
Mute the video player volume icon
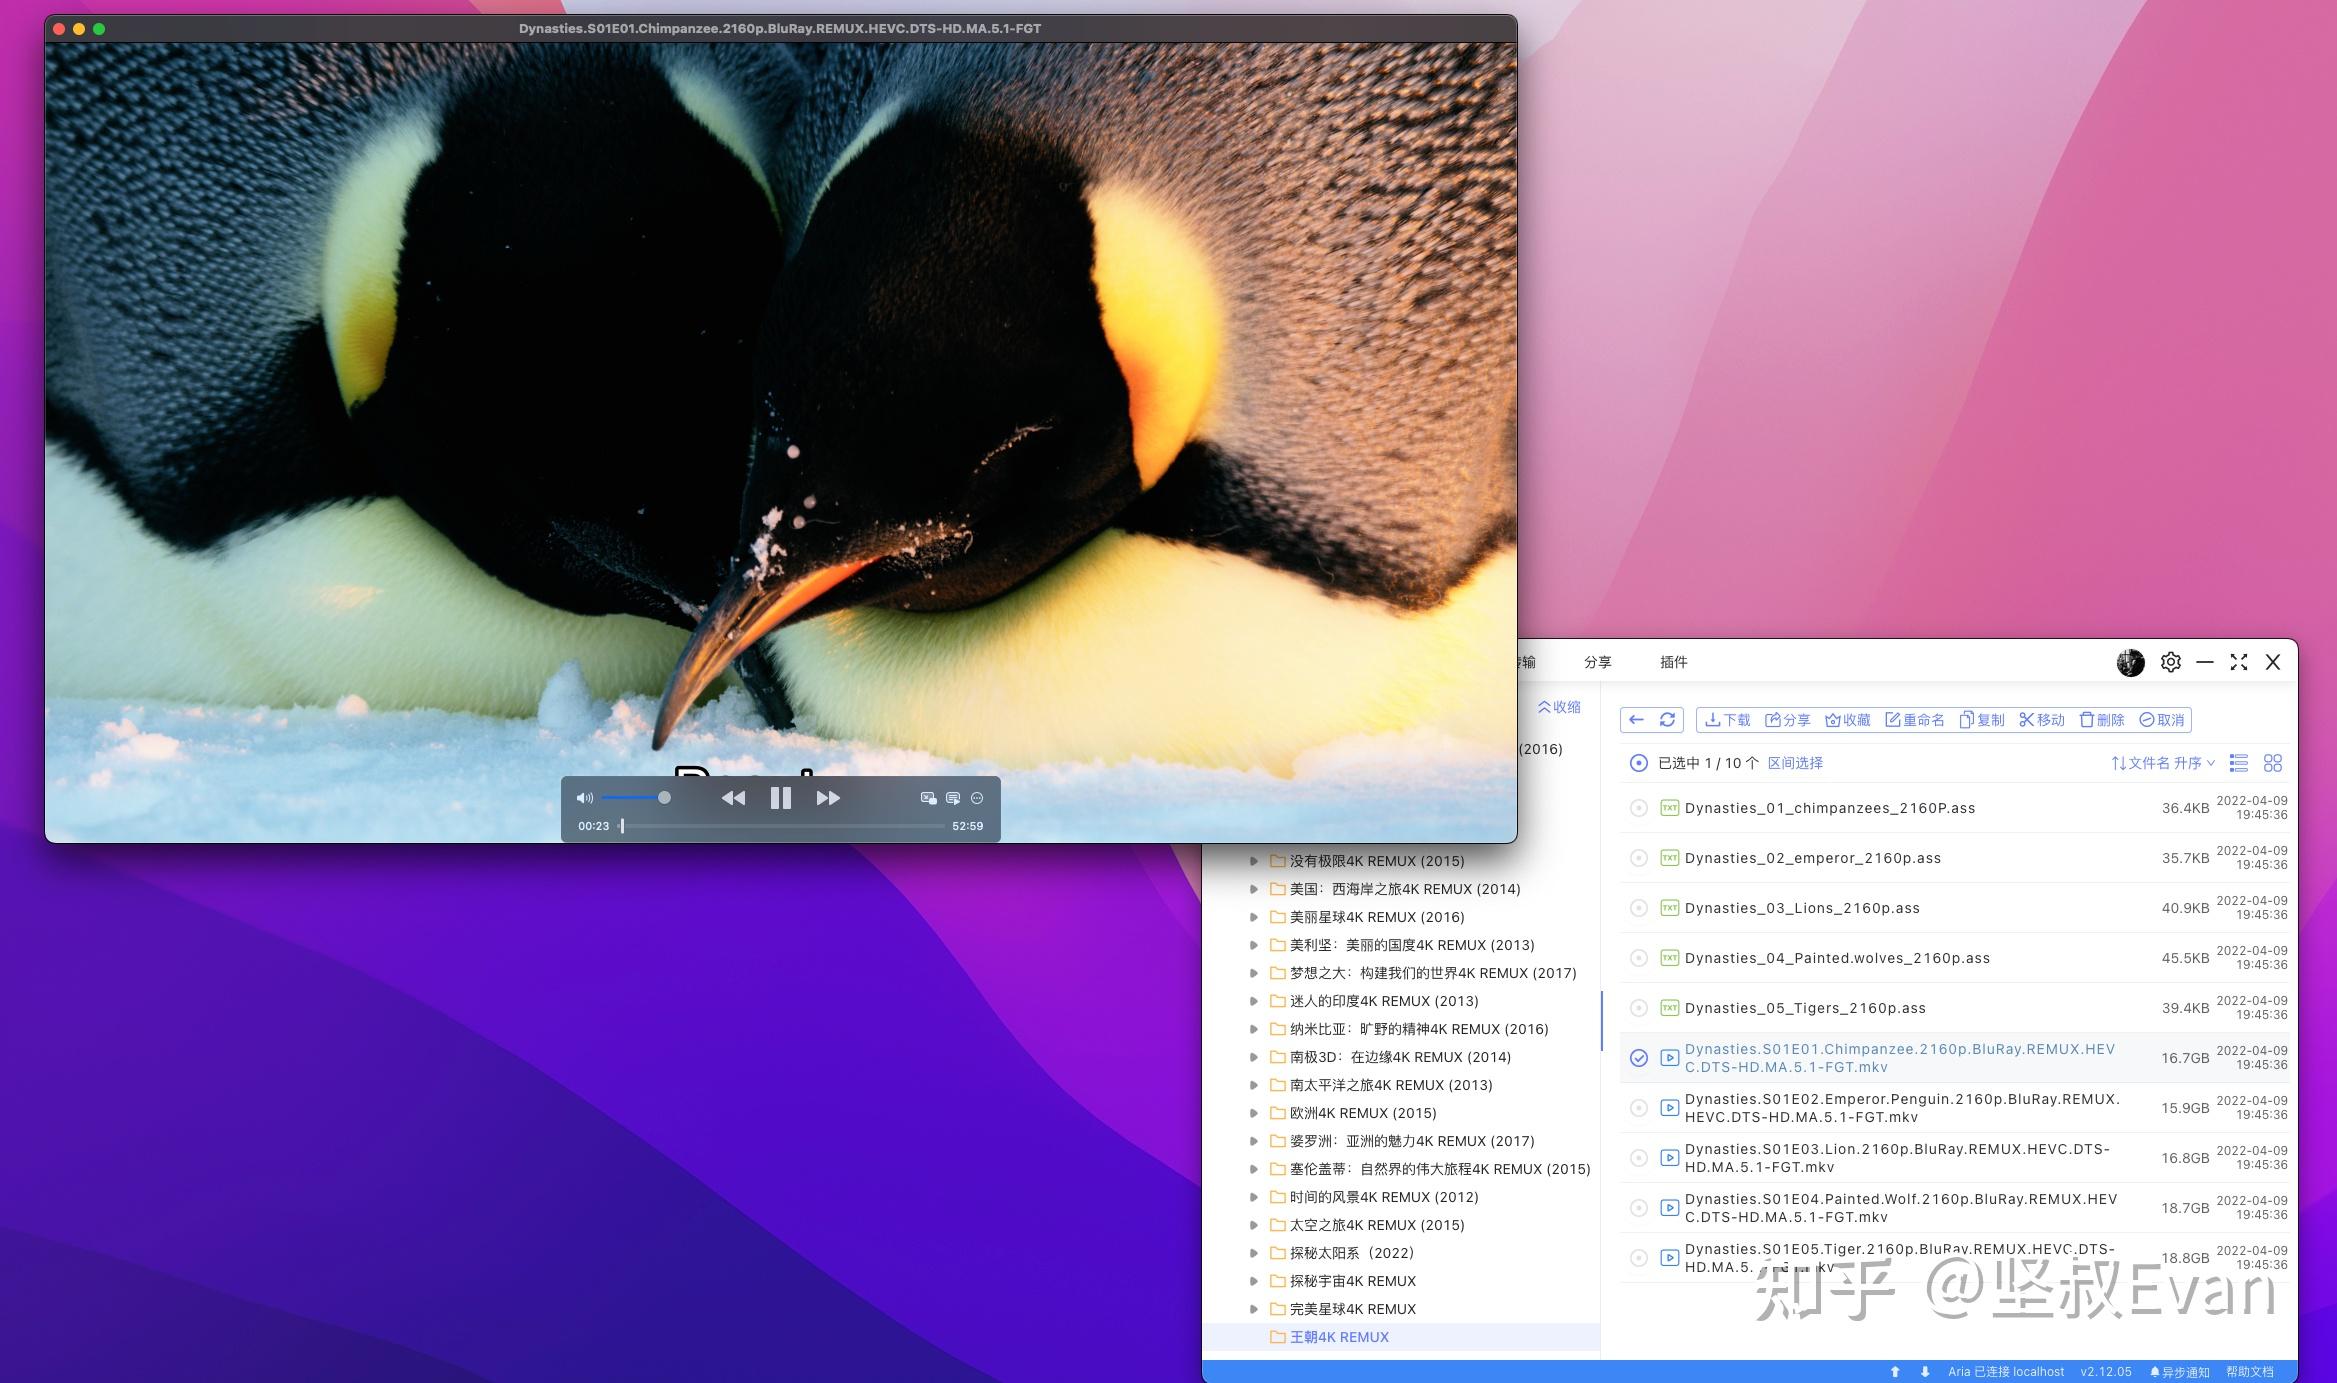click(585, 798)
